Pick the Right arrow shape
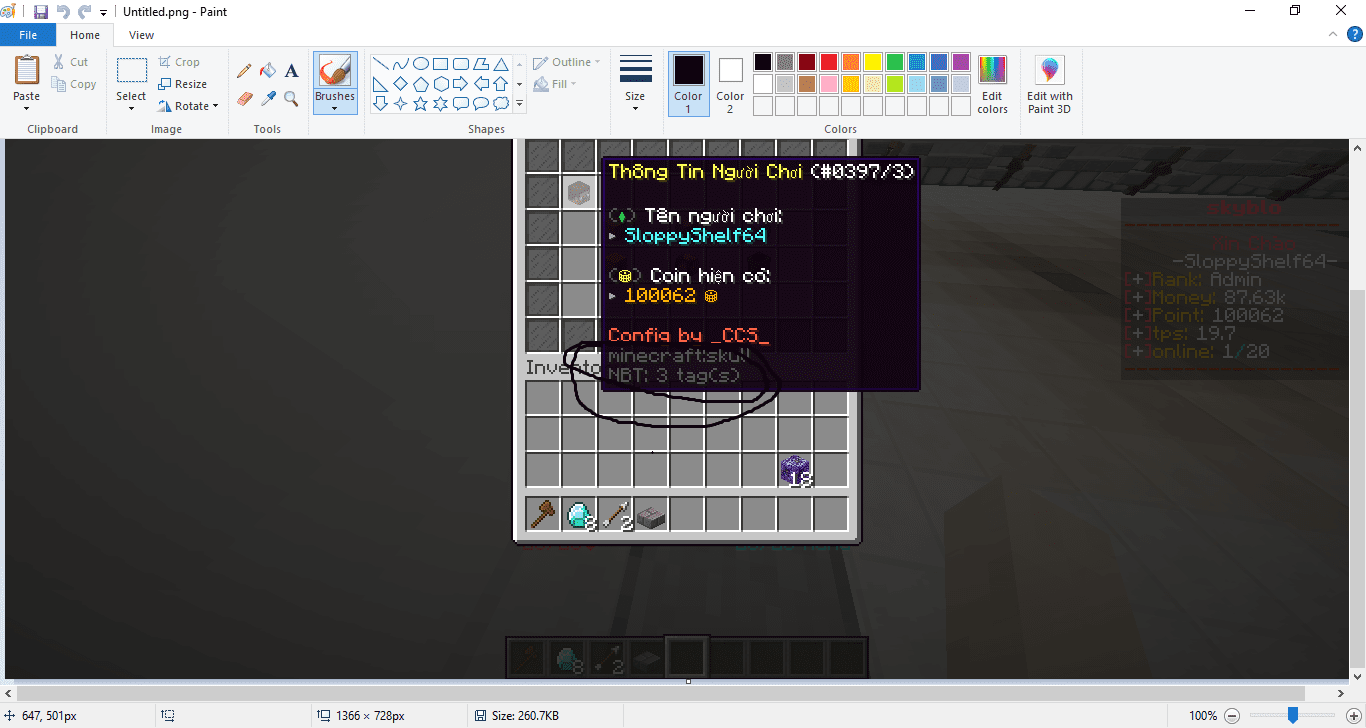Viewport: 1366px width, 728px height. (x=461, y=83)
